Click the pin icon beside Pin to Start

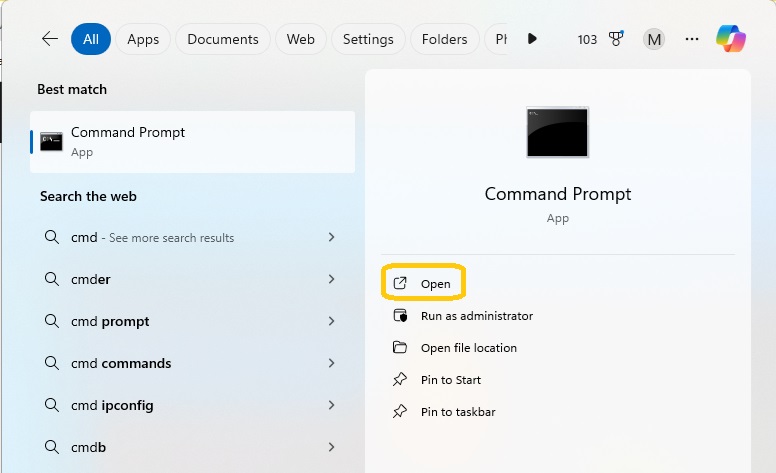400,379
